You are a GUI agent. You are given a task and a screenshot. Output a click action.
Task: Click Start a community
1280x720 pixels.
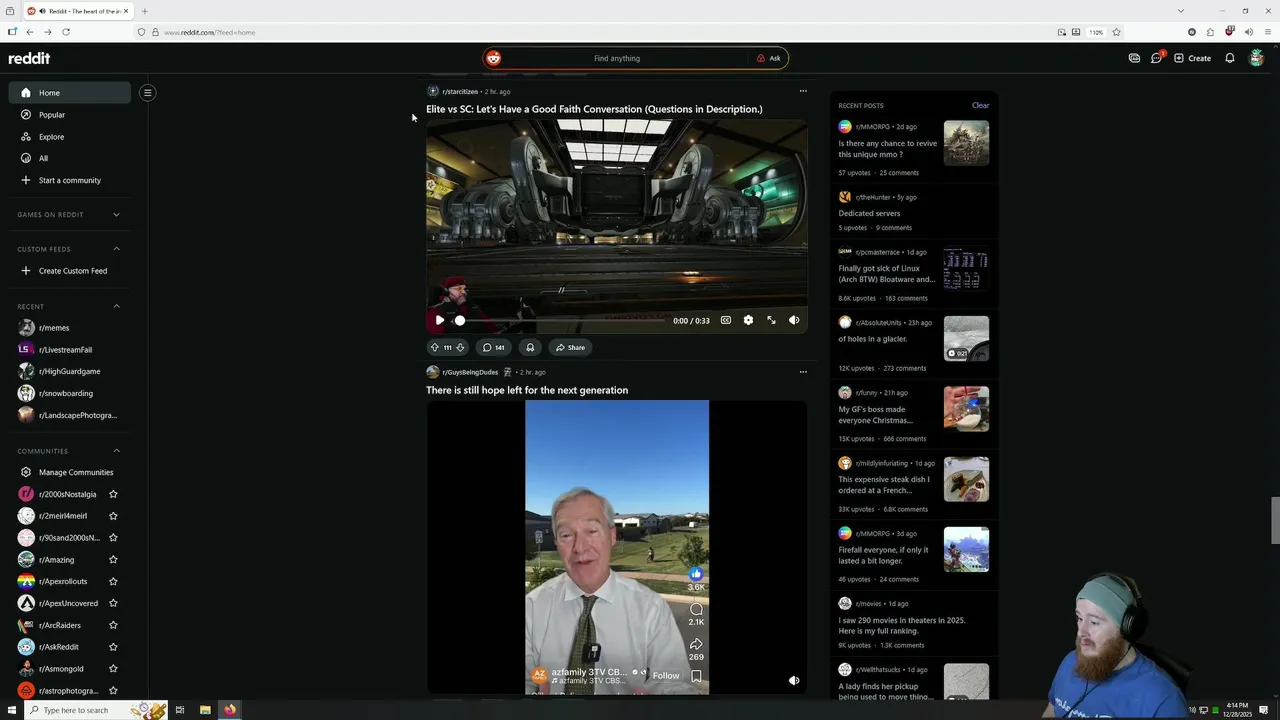[x=70, y=180]
